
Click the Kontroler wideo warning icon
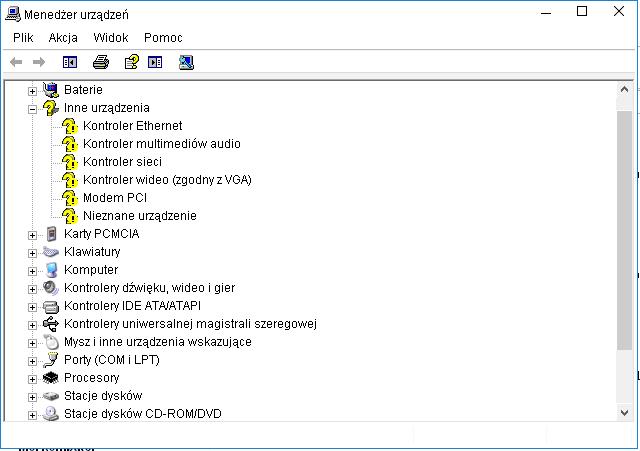point(70,180)
